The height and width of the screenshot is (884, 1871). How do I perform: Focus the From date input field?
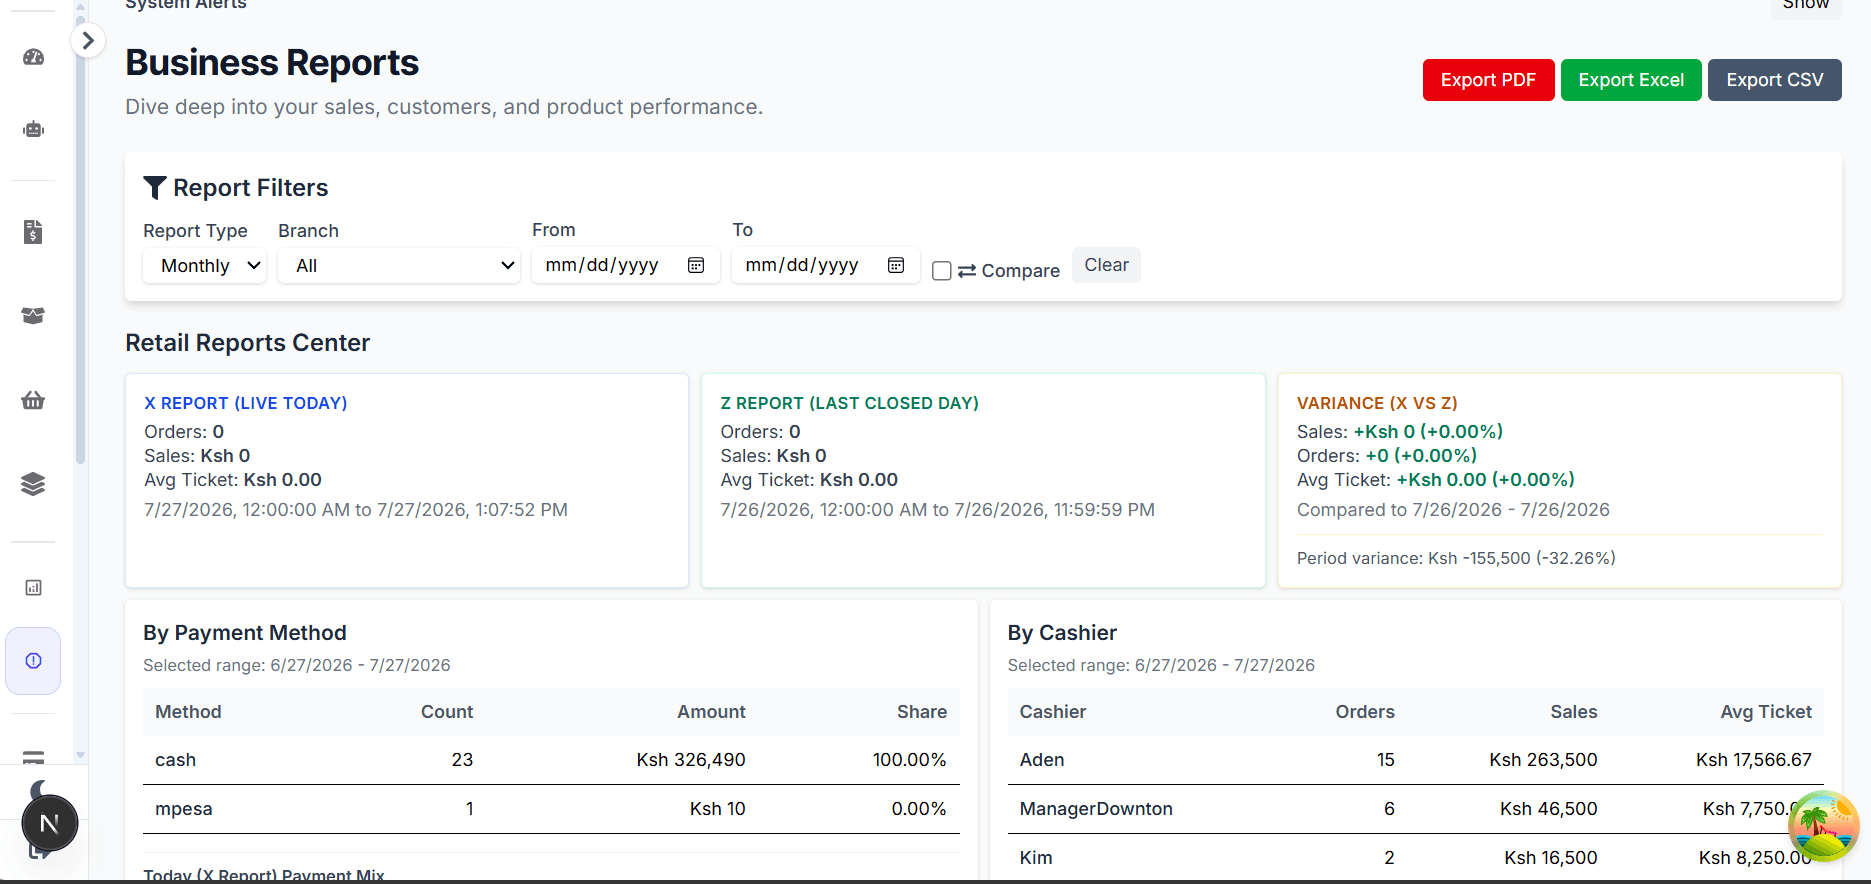(x=625, y=265)
